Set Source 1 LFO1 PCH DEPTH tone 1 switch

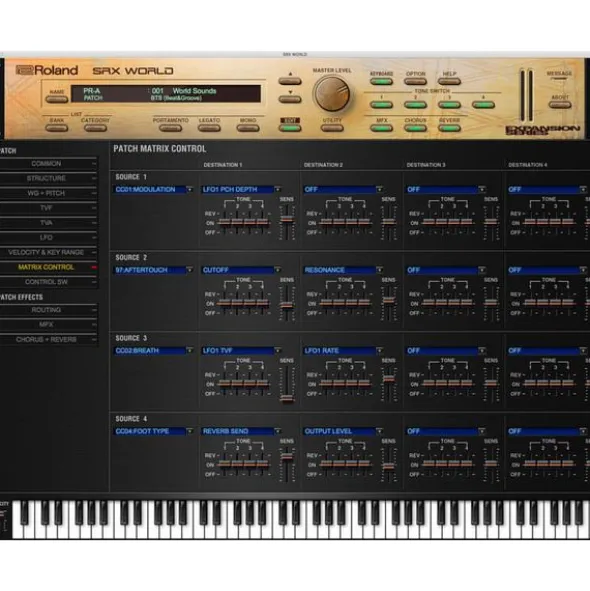coord(224,222)
